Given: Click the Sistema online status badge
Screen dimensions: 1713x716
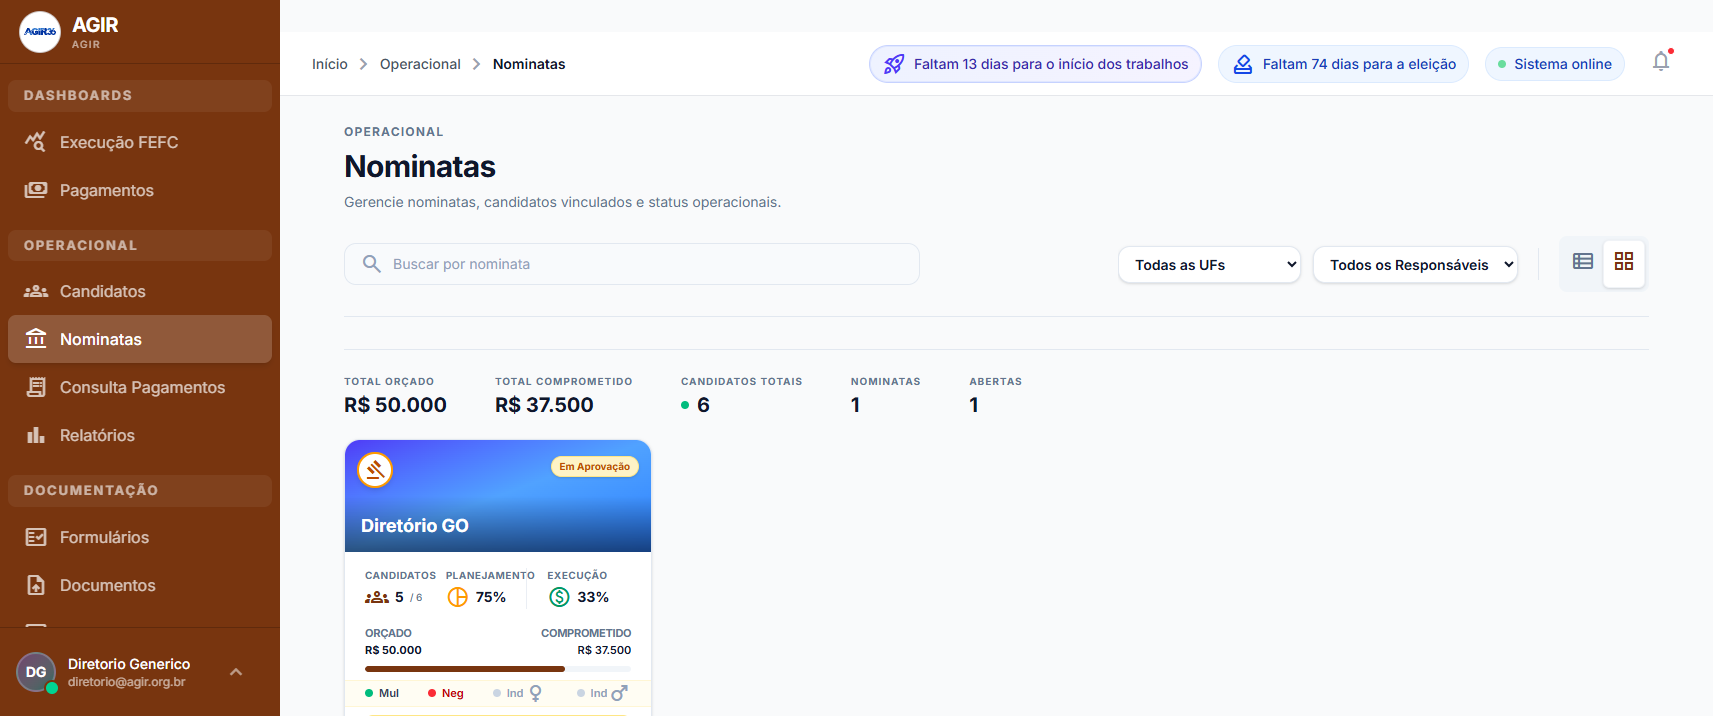Looking at the screenshot, I should 1555,64.
